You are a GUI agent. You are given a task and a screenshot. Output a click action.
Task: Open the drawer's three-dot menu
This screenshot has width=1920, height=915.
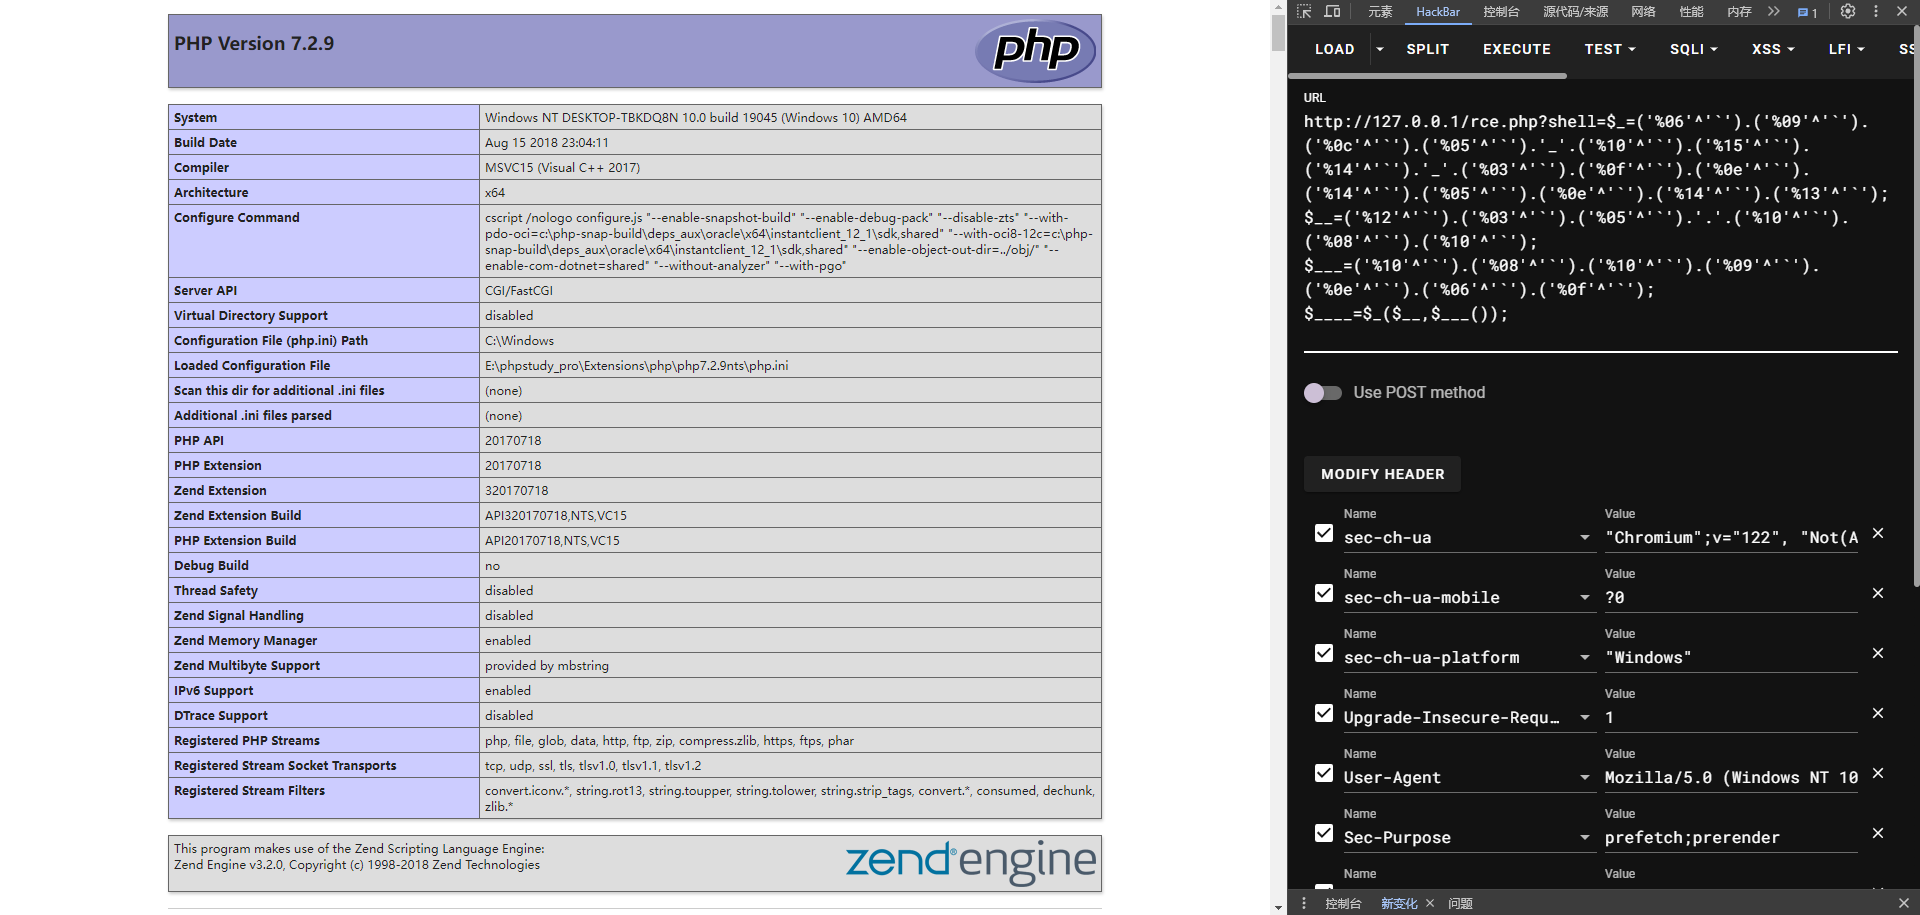(1304, 903)
